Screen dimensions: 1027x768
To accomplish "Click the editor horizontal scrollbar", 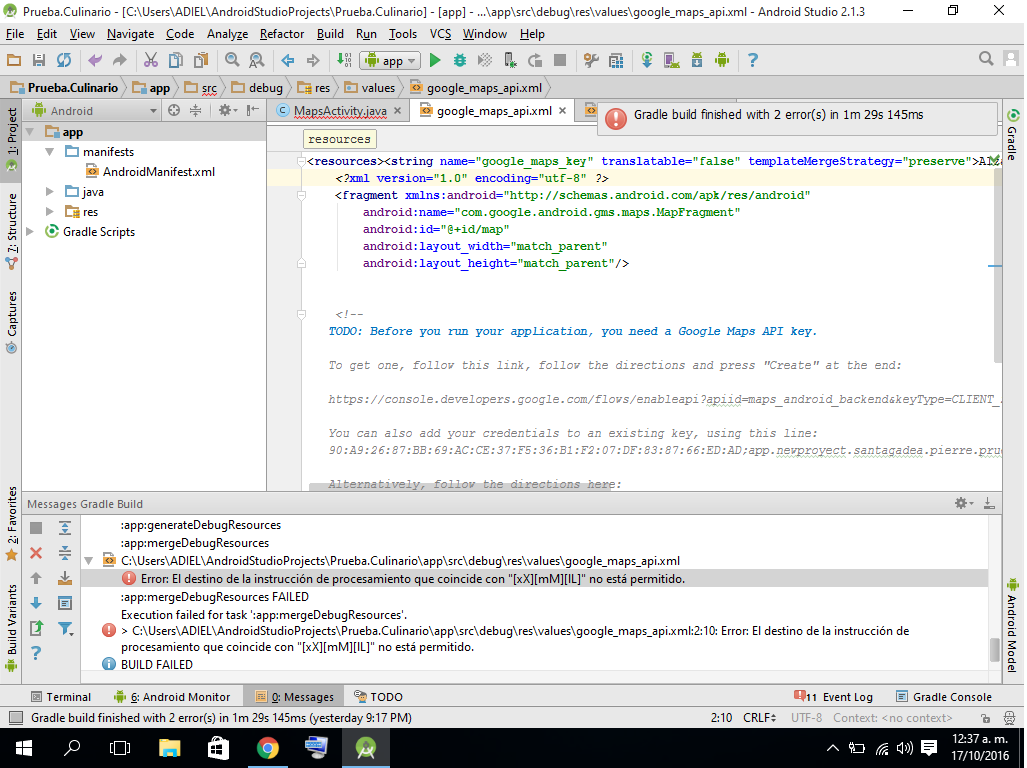I will pos(461,487).
